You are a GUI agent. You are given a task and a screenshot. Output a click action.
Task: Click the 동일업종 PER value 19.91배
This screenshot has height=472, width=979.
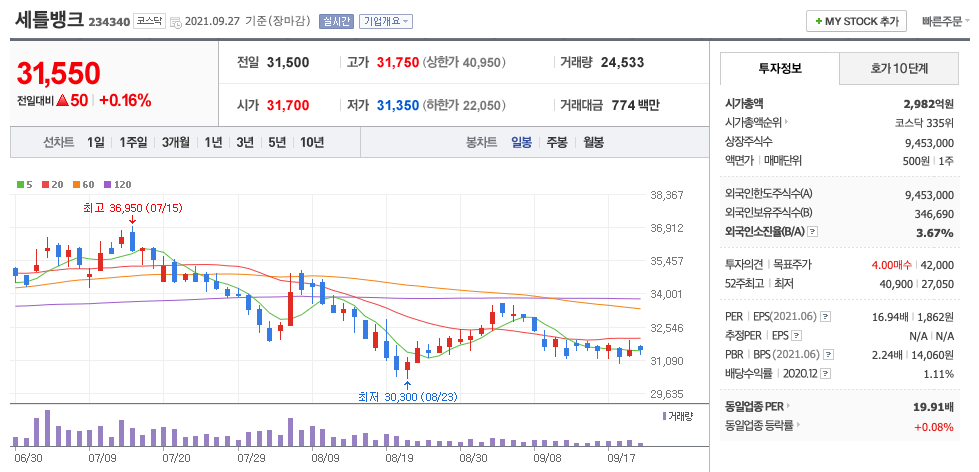pos(933,408)
